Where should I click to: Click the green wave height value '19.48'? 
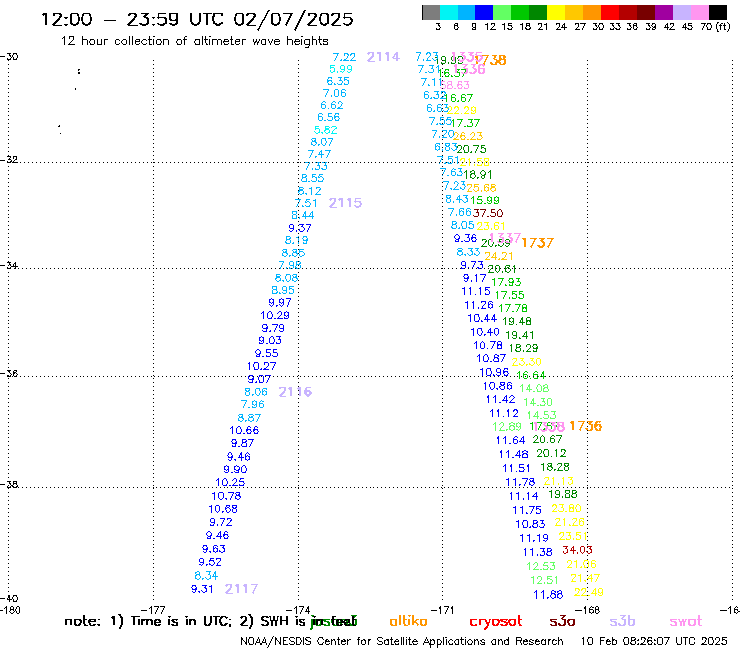(517, 321)
